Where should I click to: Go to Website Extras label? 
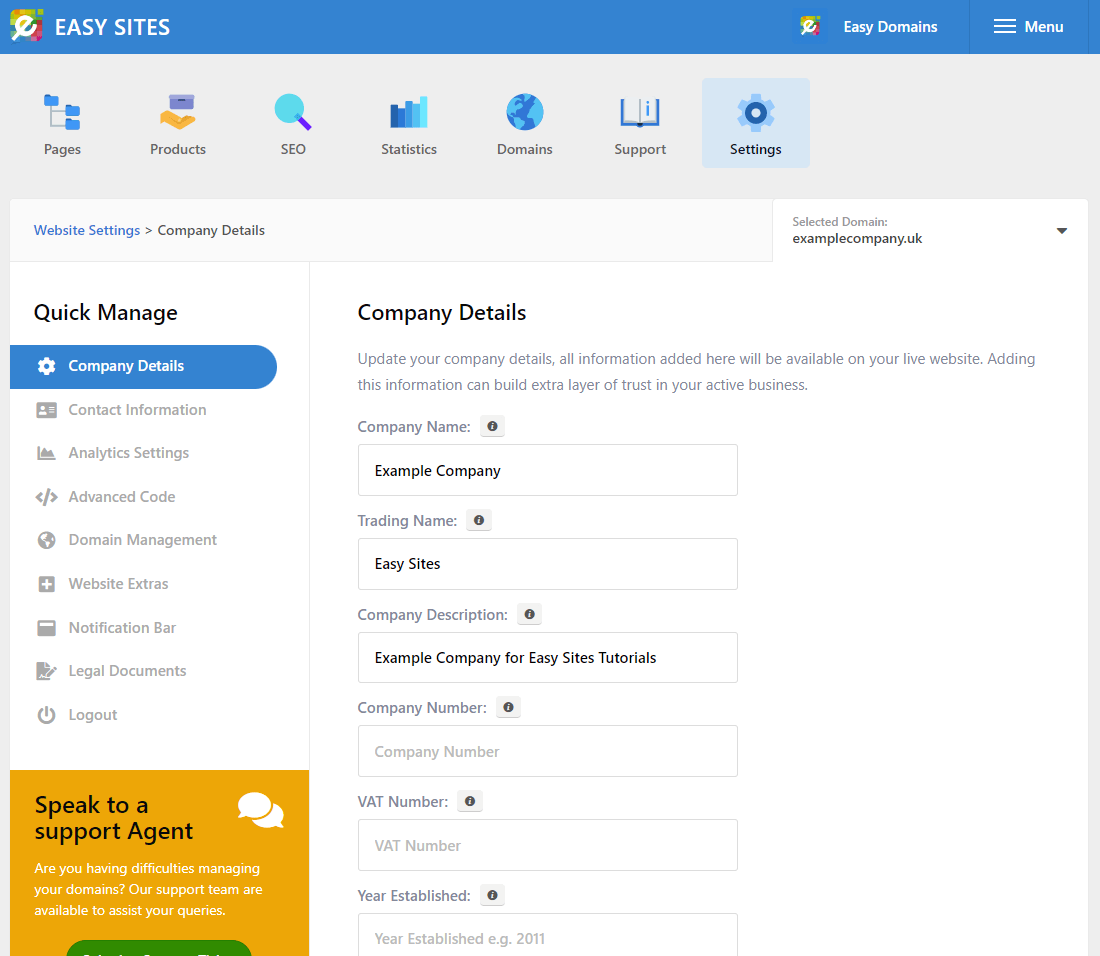[x=119, y=584]
